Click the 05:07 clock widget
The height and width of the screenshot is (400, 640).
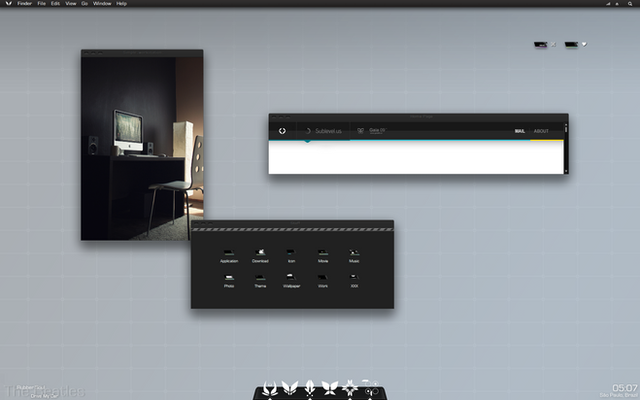point(625,387)
